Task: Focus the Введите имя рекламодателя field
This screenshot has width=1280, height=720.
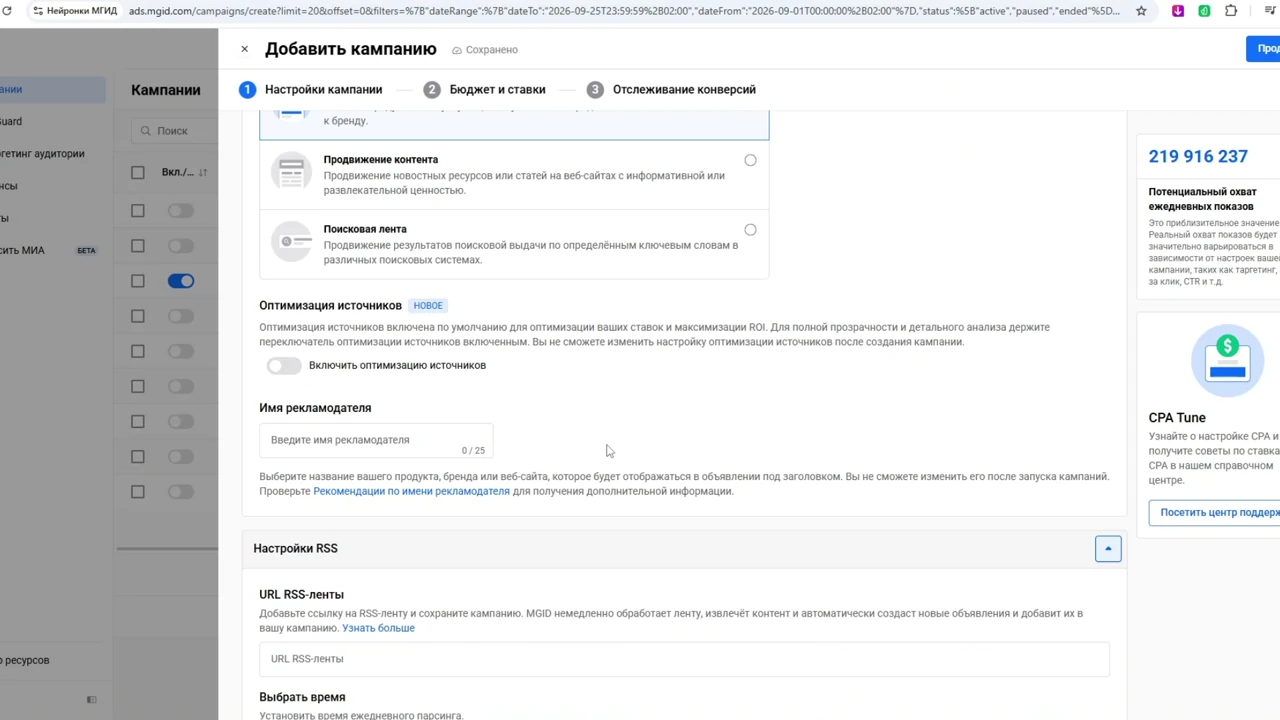Action: point(376,440)
